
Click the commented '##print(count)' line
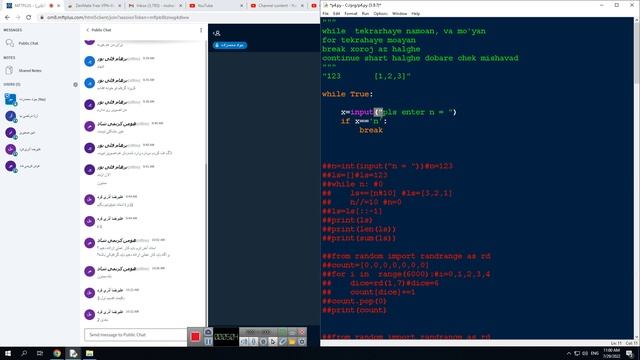(354, 310)
